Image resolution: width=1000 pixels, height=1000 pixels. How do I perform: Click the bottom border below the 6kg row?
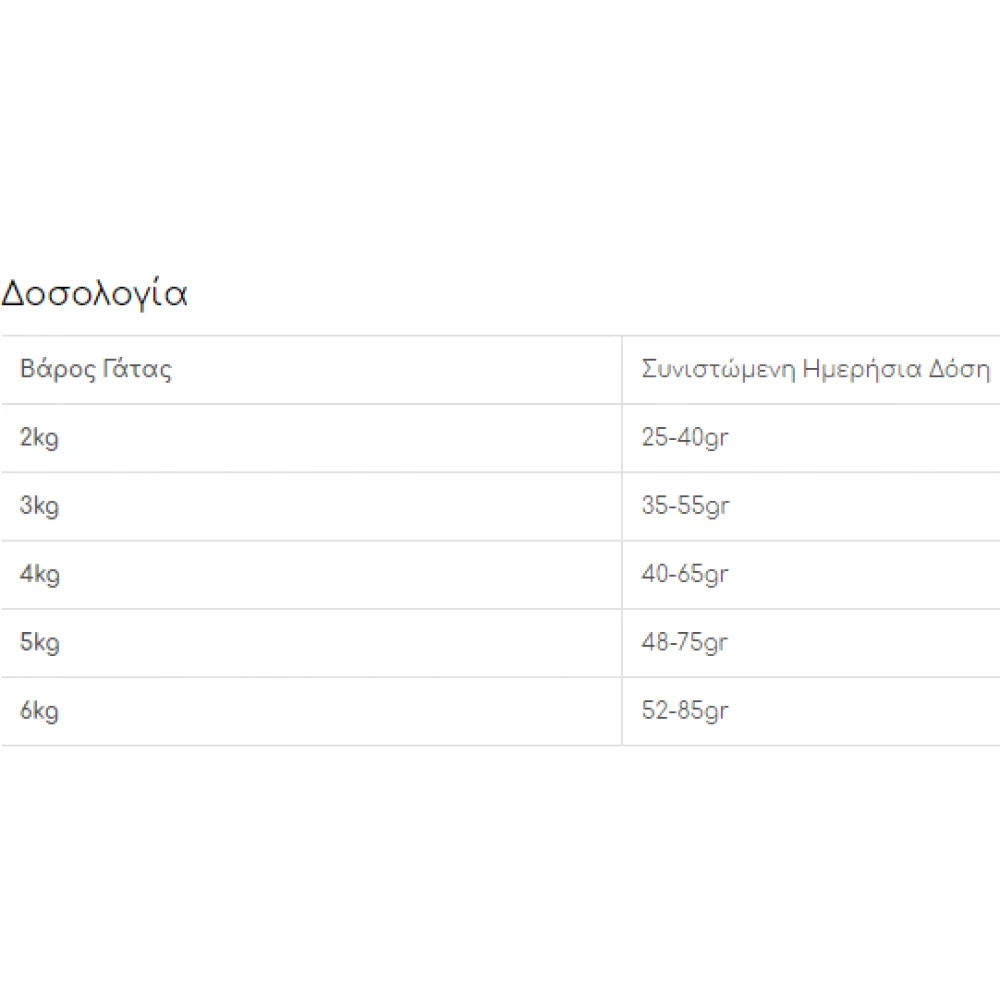pyautogui.click(x=300, y=745)
